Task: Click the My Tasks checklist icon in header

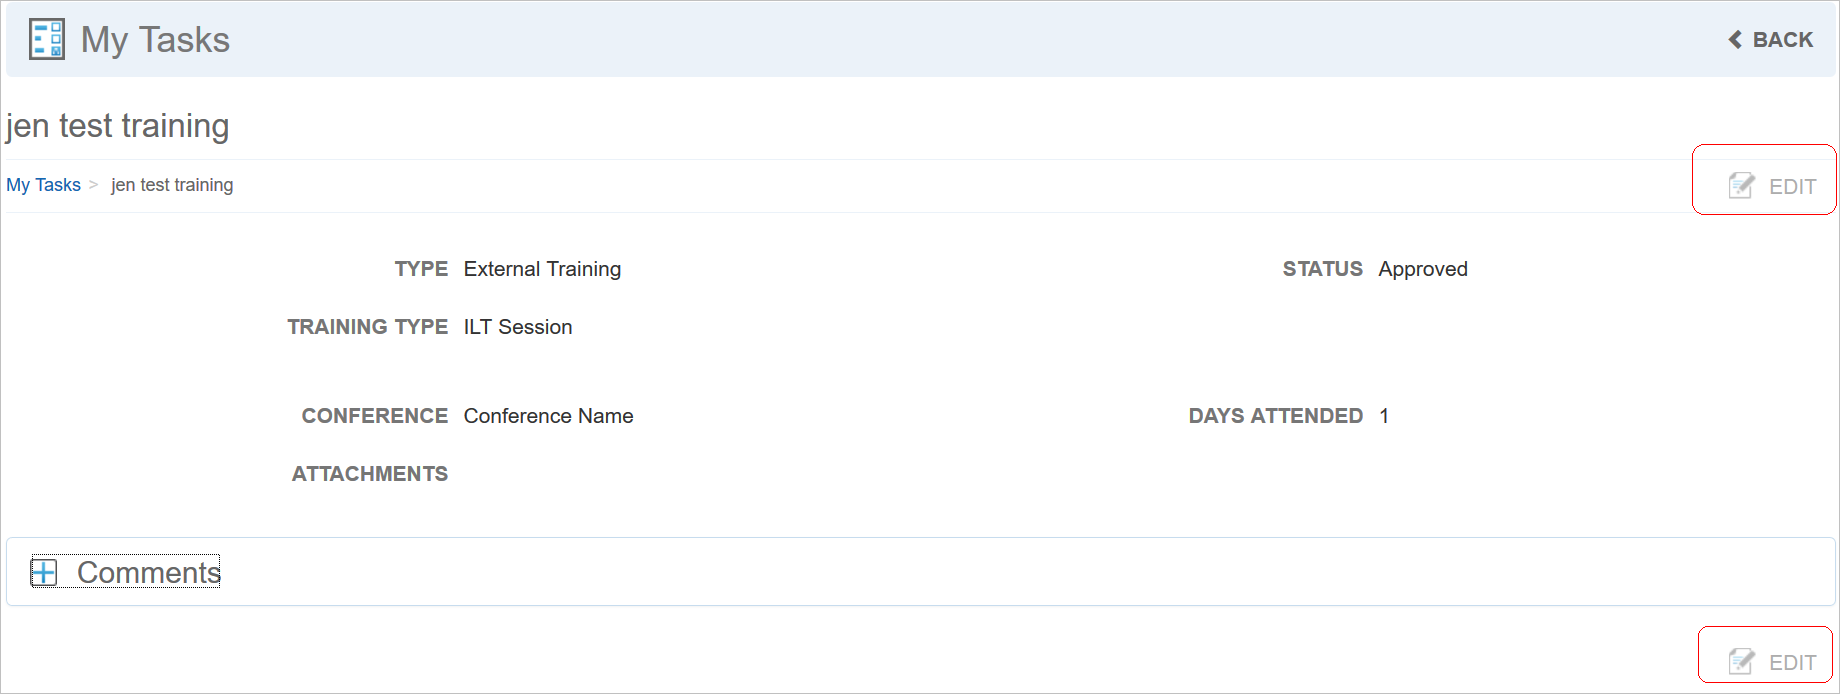Action: (47, 40)
